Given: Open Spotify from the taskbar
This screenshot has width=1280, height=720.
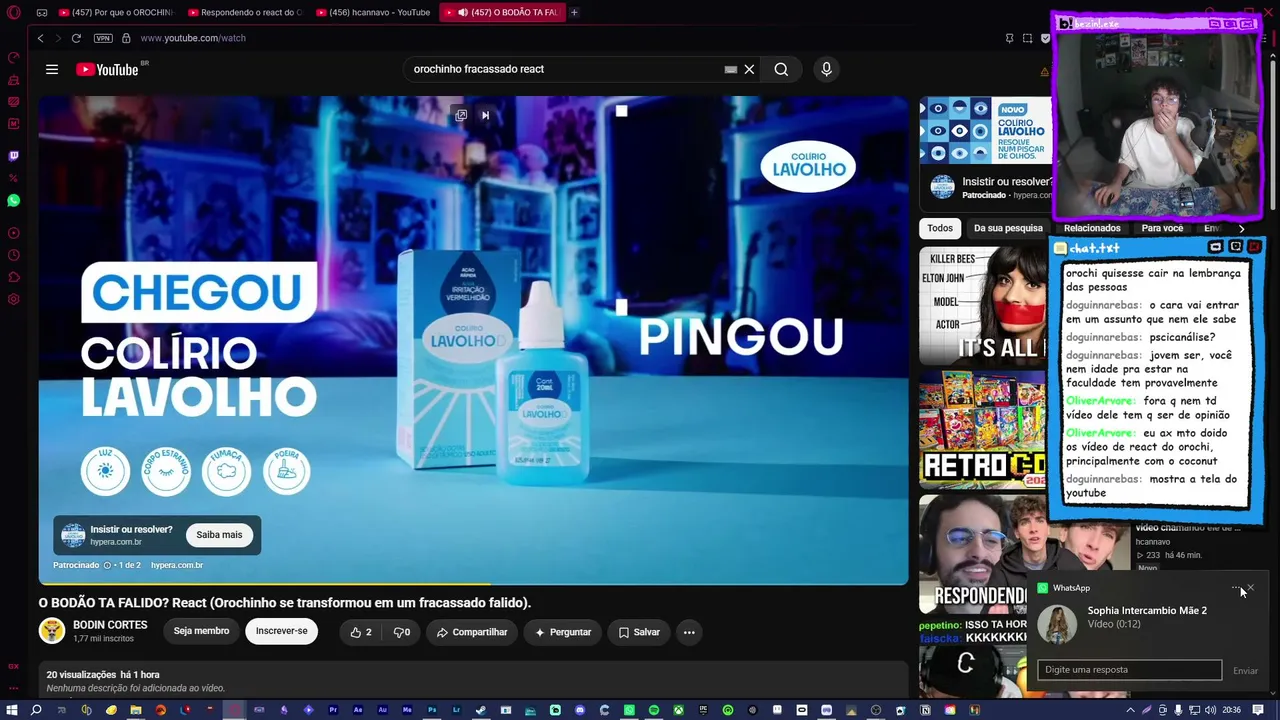Looking at the screenshot, I should 654,710.
